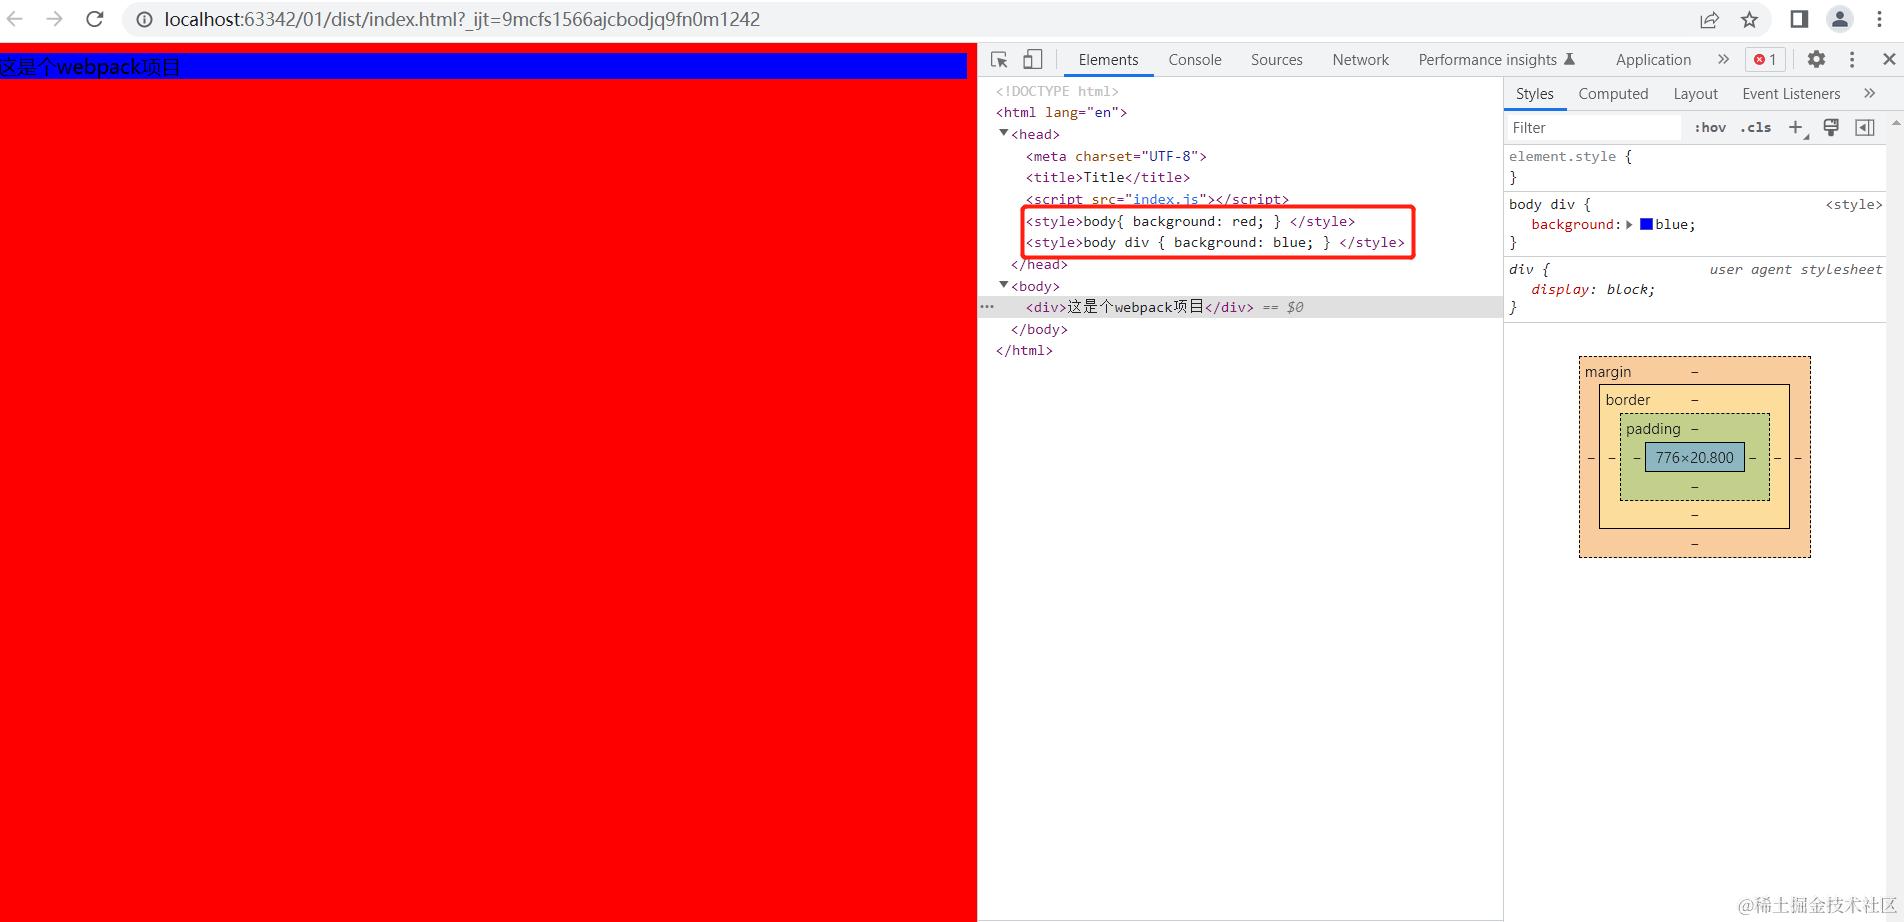Click the blue div on the web page

483,66
